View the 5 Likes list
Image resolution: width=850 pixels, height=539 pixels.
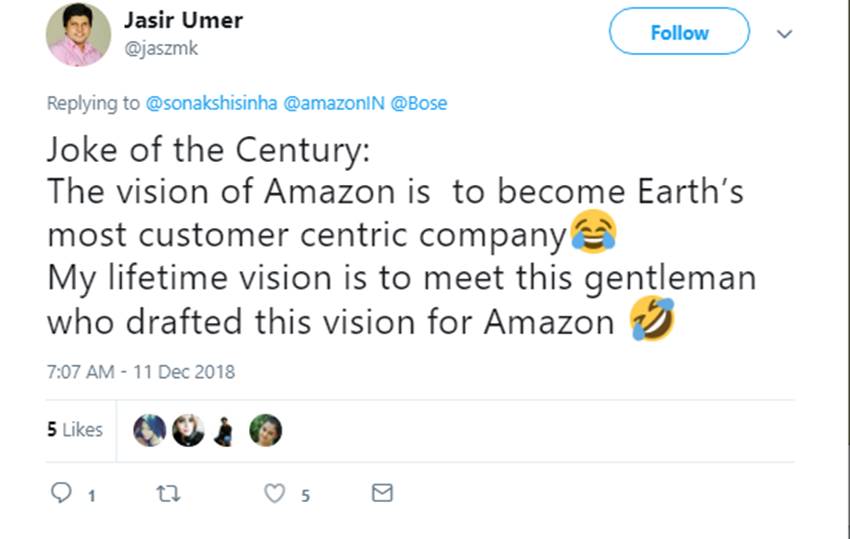(75, 429)
